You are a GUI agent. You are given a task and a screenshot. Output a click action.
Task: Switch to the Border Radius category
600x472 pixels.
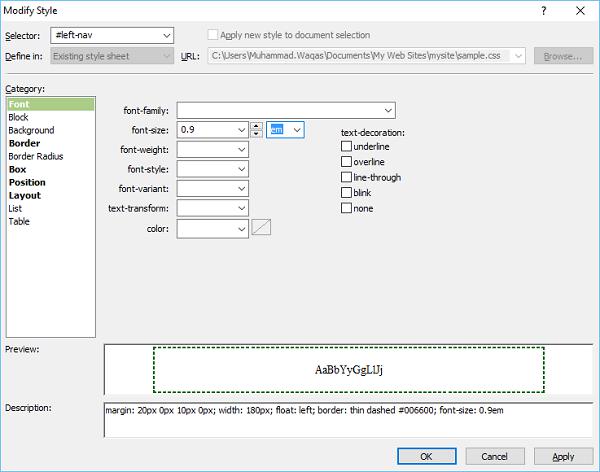point(35,156)
